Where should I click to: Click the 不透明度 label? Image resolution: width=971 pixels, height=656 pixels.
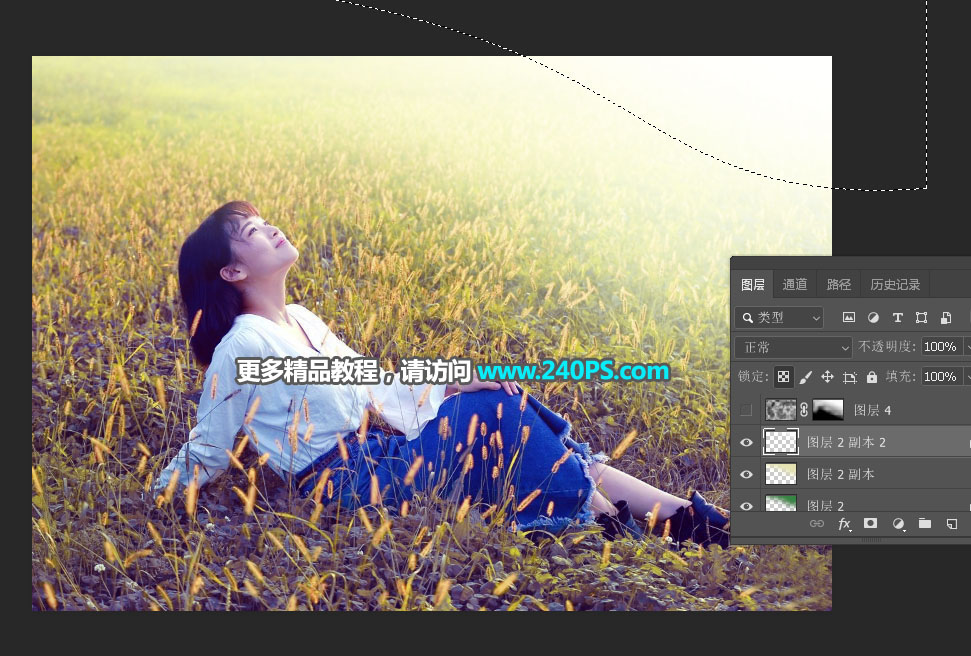point(886,347)
